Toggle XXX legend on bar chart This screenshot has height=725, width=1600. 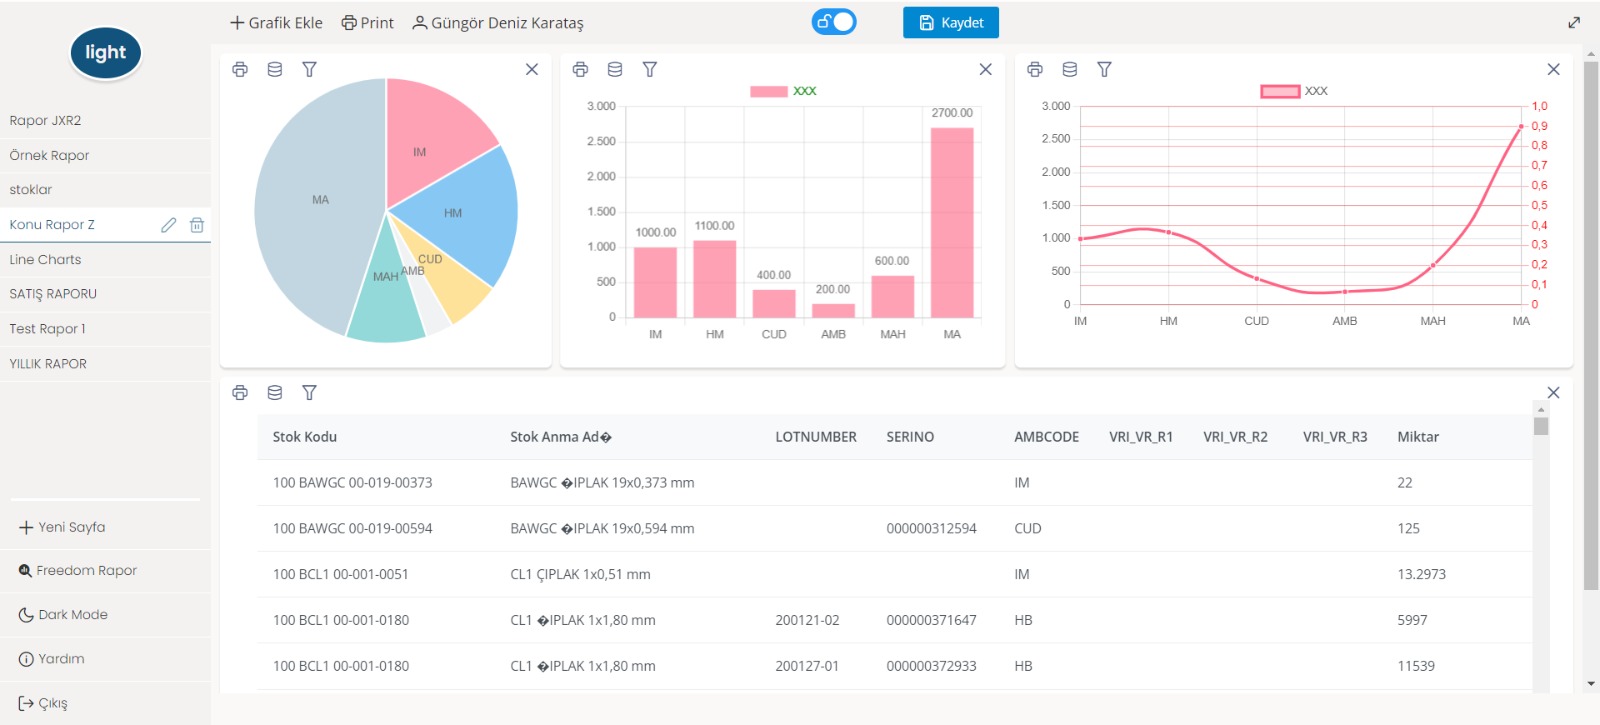pos(783,91)
